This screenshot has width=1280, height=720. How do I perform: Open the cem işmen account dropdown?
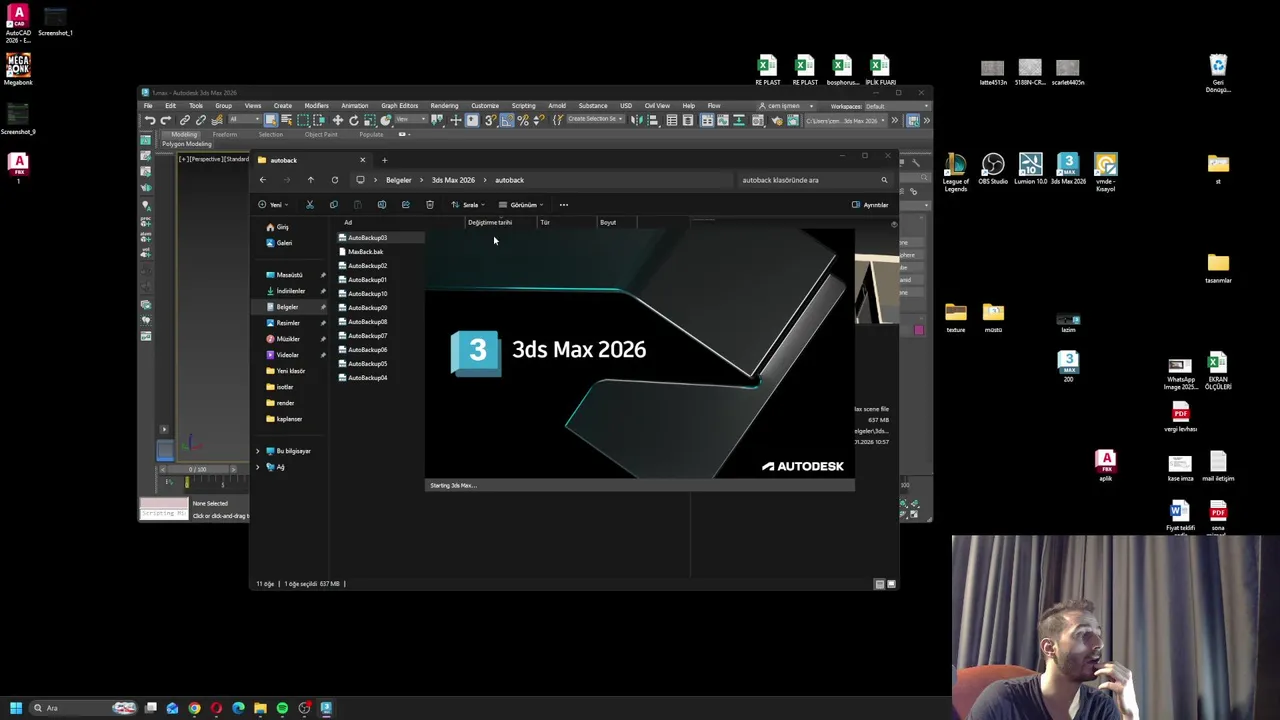tap(785, 106)
